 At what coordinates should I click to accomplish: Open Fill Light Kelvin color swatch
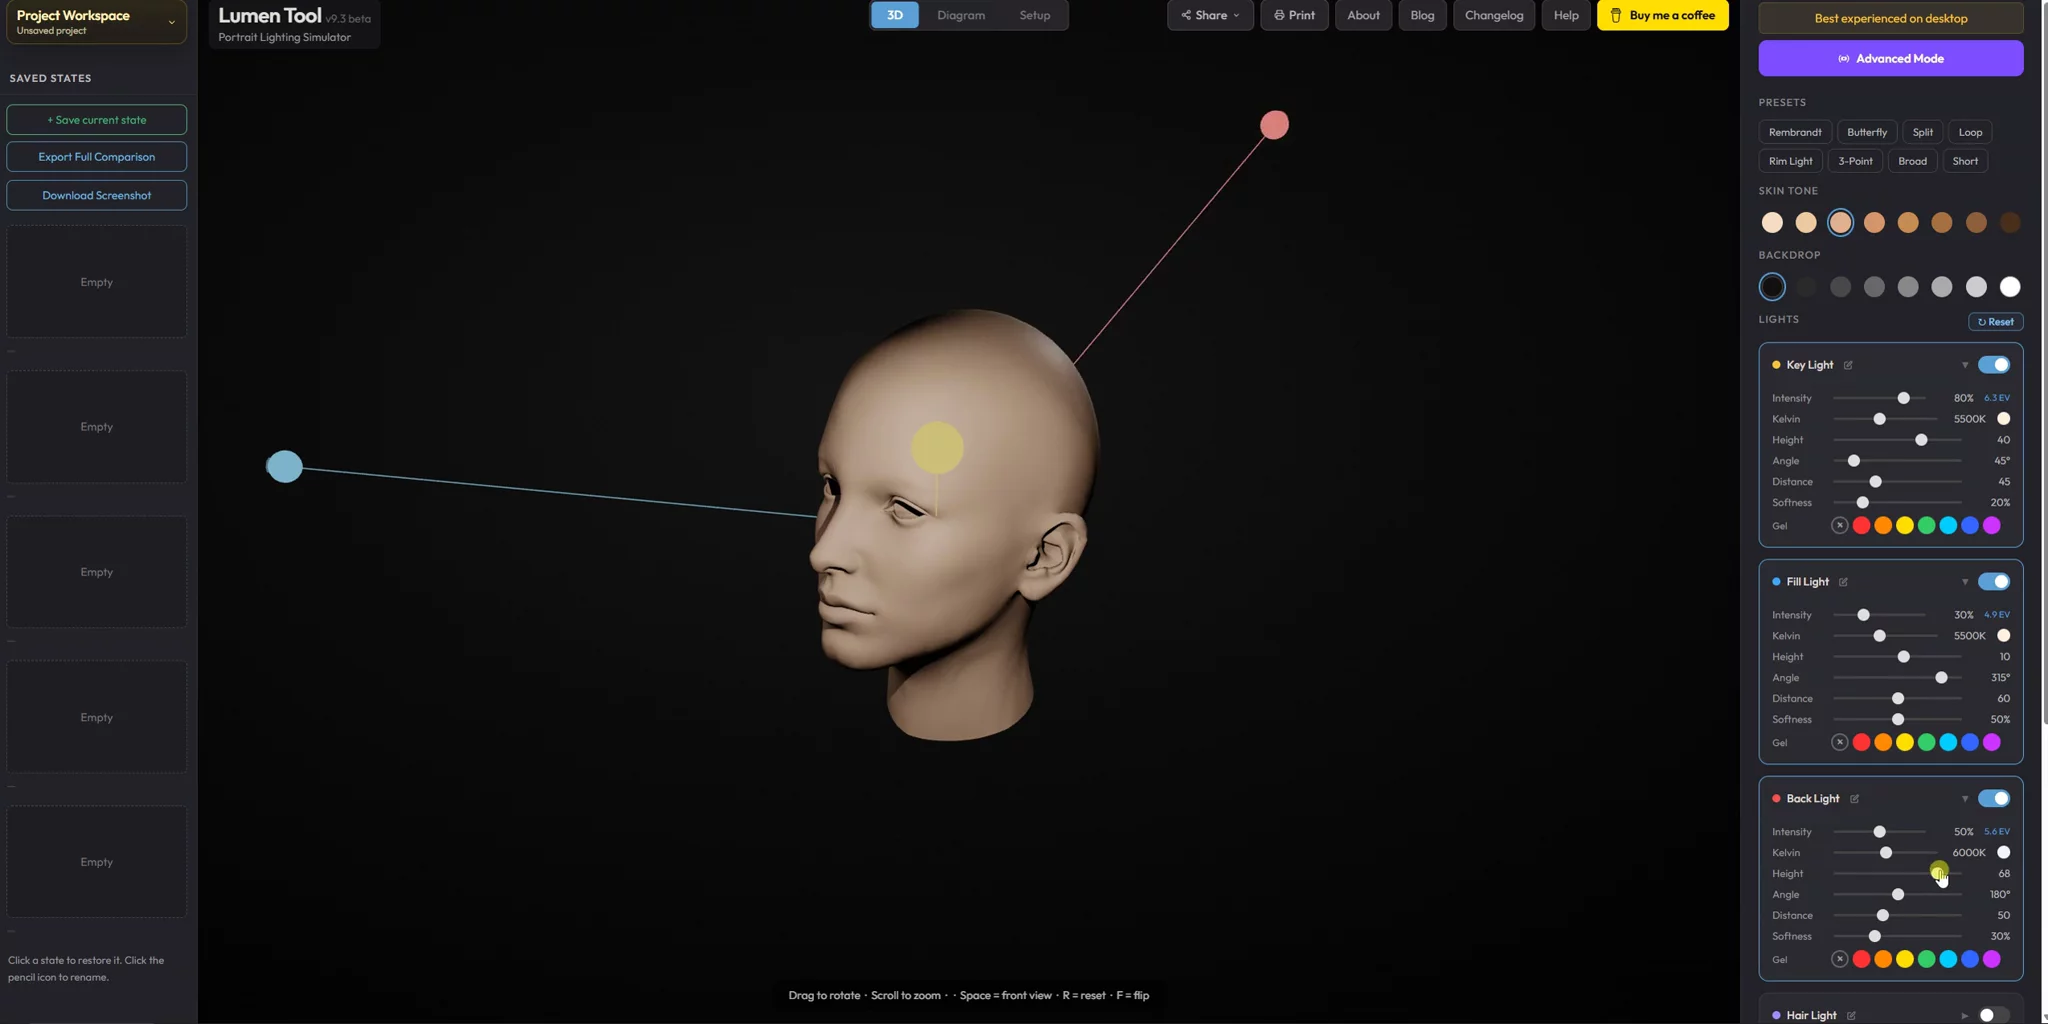click(2003, 636)
